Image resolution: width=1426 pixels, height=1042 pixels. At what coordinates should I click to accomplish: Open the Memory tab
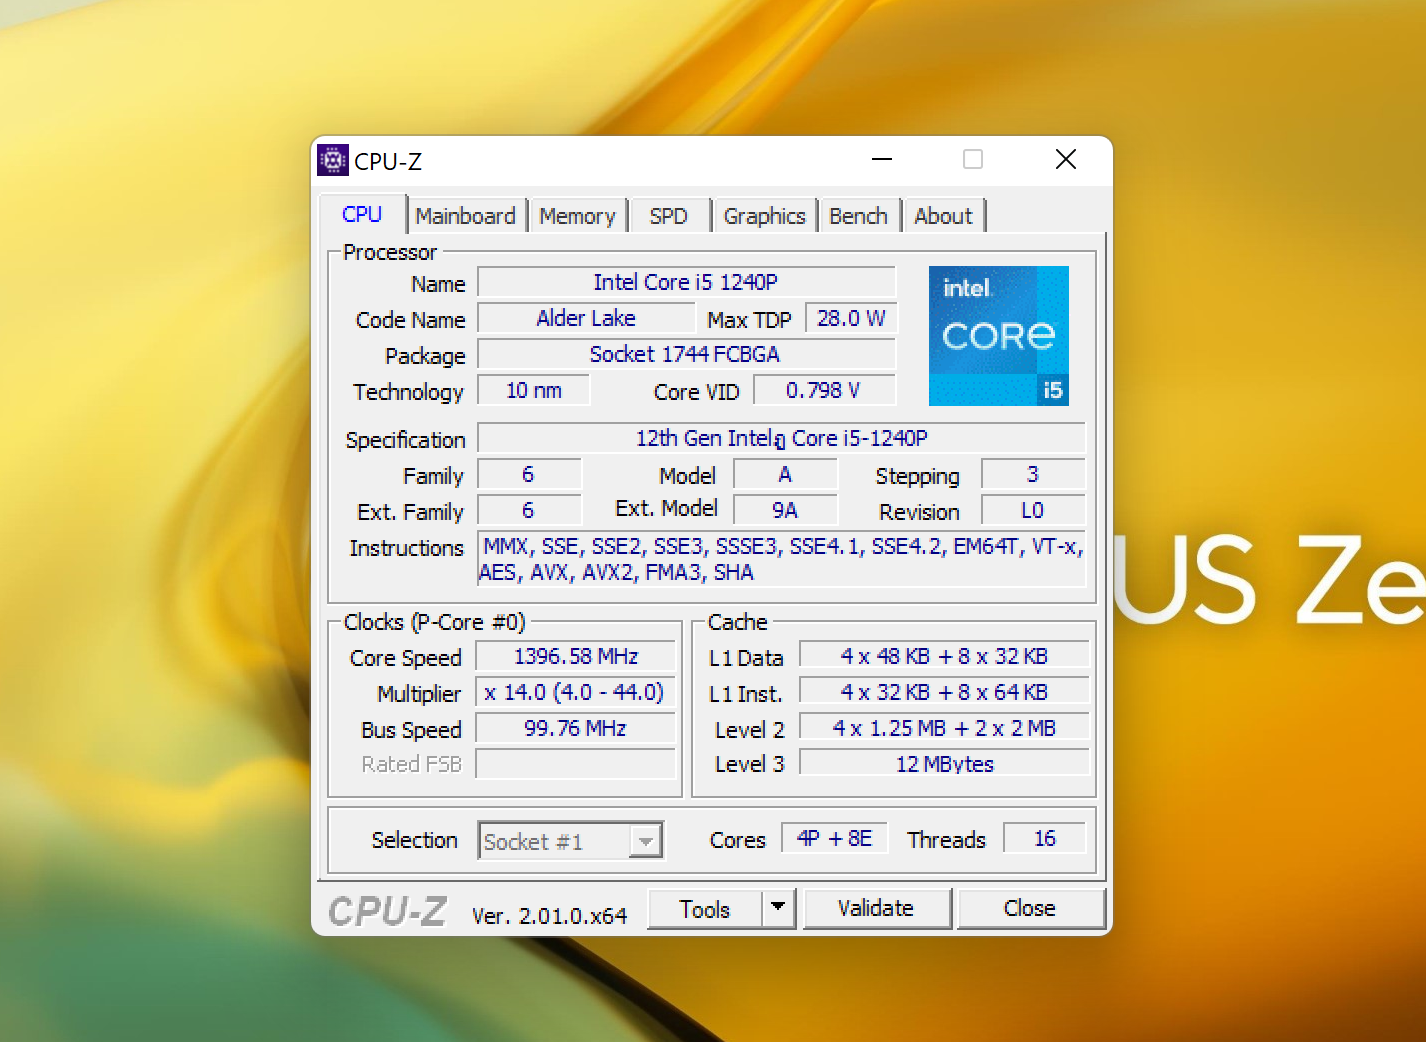pyautogui.click(x=578, y=216)
